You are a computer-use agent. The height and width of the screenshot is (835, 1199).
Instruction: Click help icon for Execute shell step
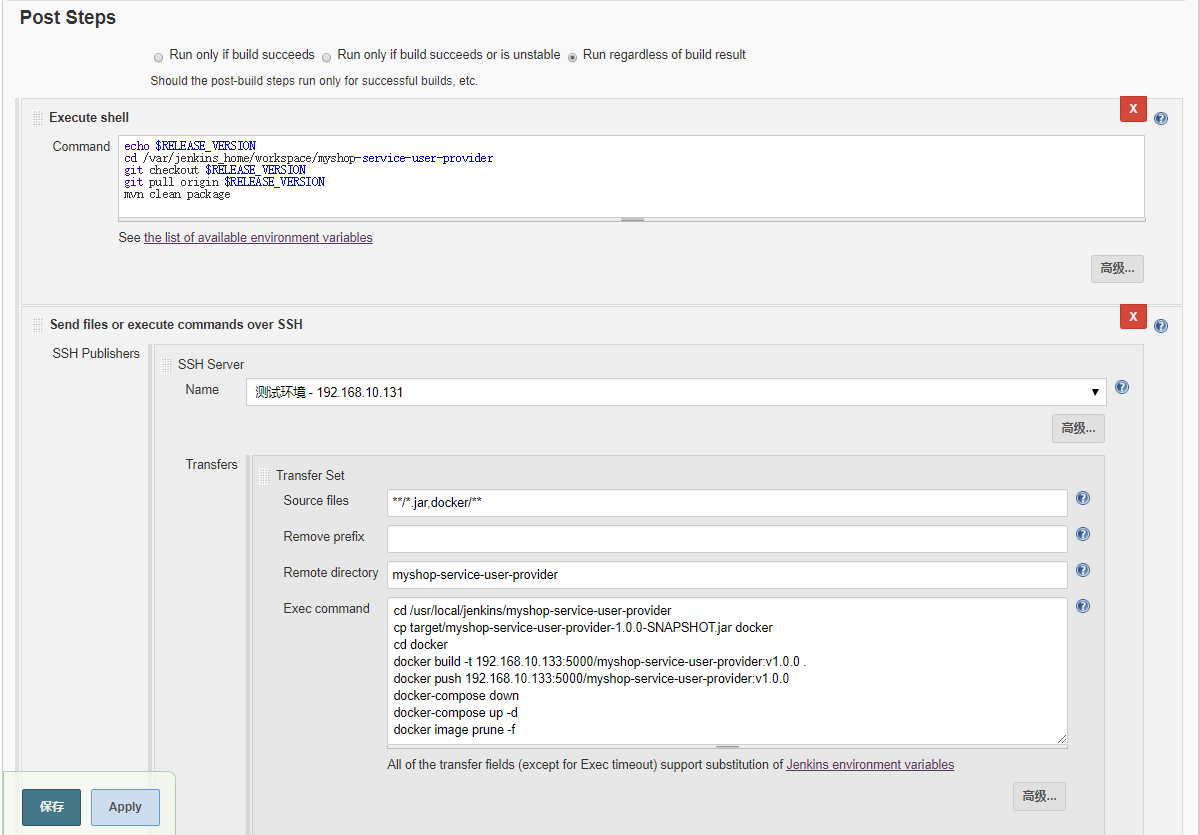[1160, 118]
